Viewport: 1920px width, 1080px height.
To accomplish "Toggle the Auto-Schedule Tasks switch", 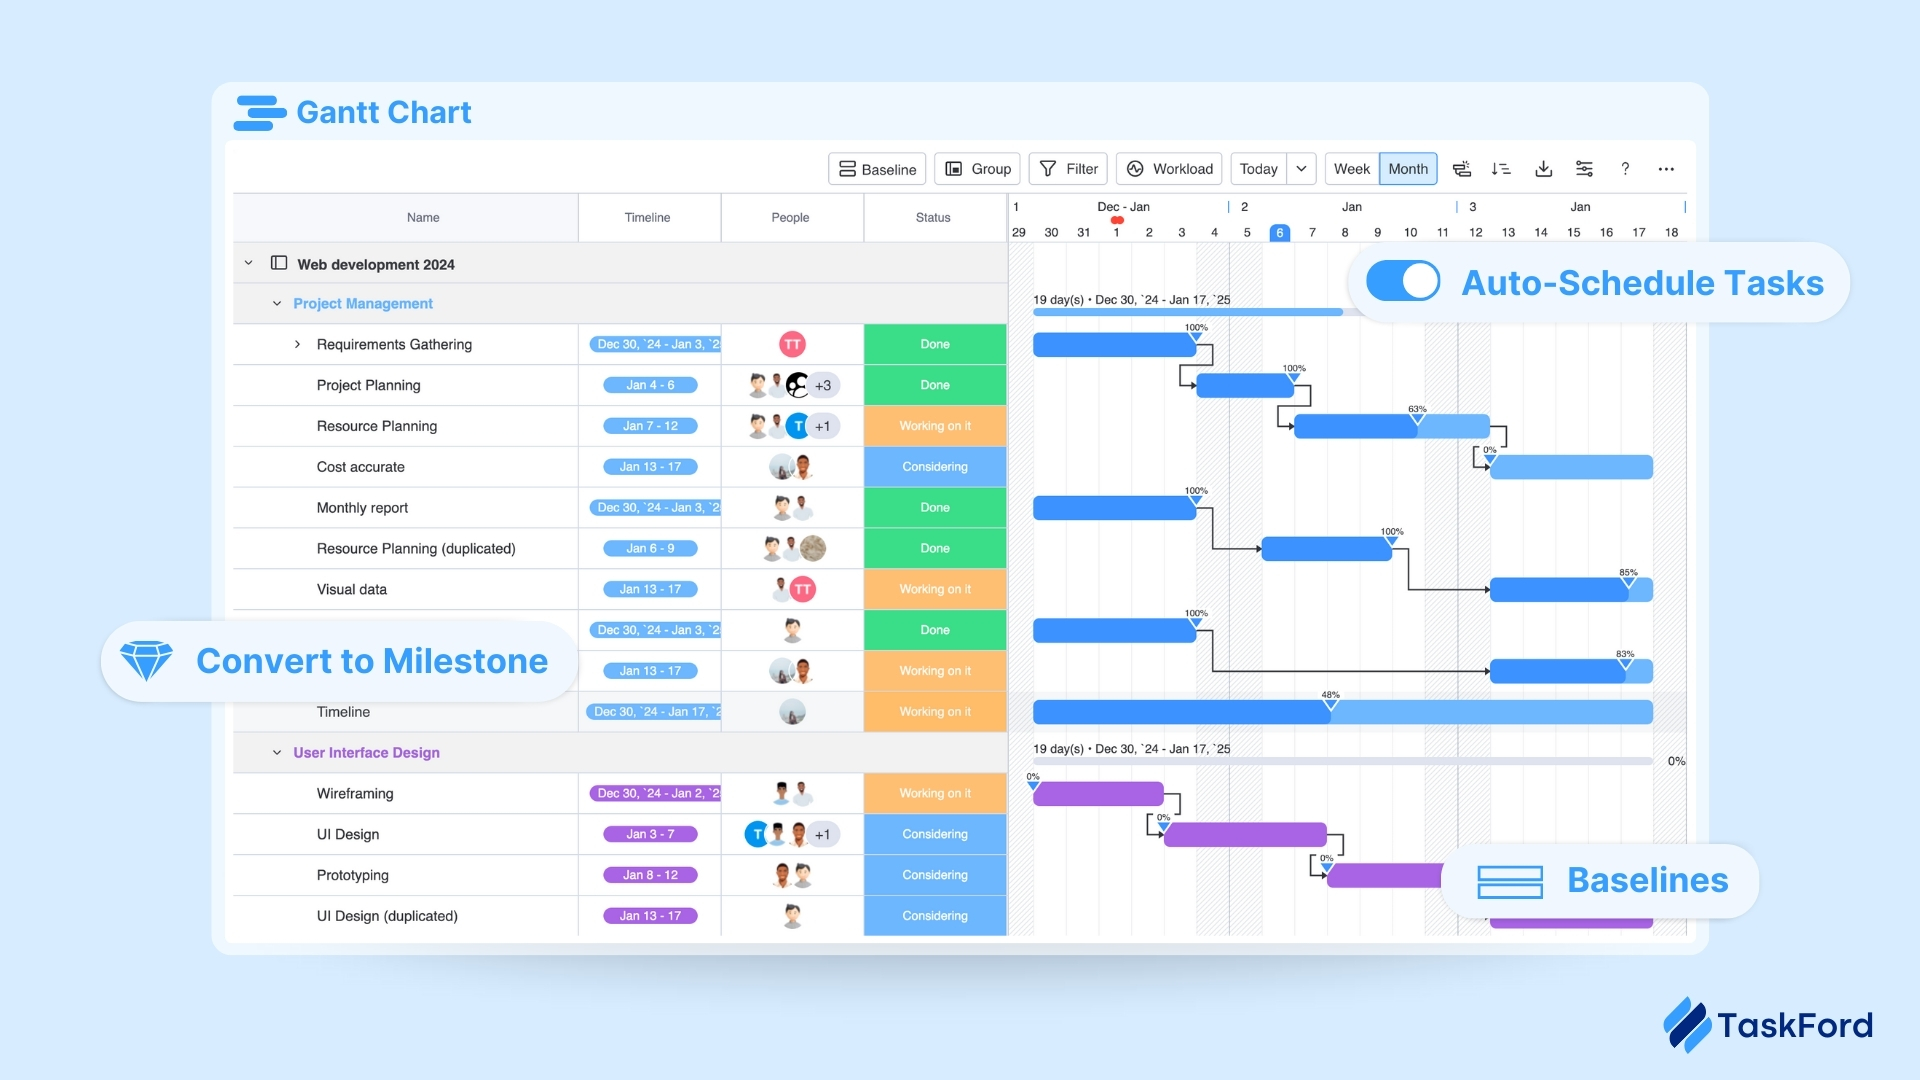I will point(1403,282).
